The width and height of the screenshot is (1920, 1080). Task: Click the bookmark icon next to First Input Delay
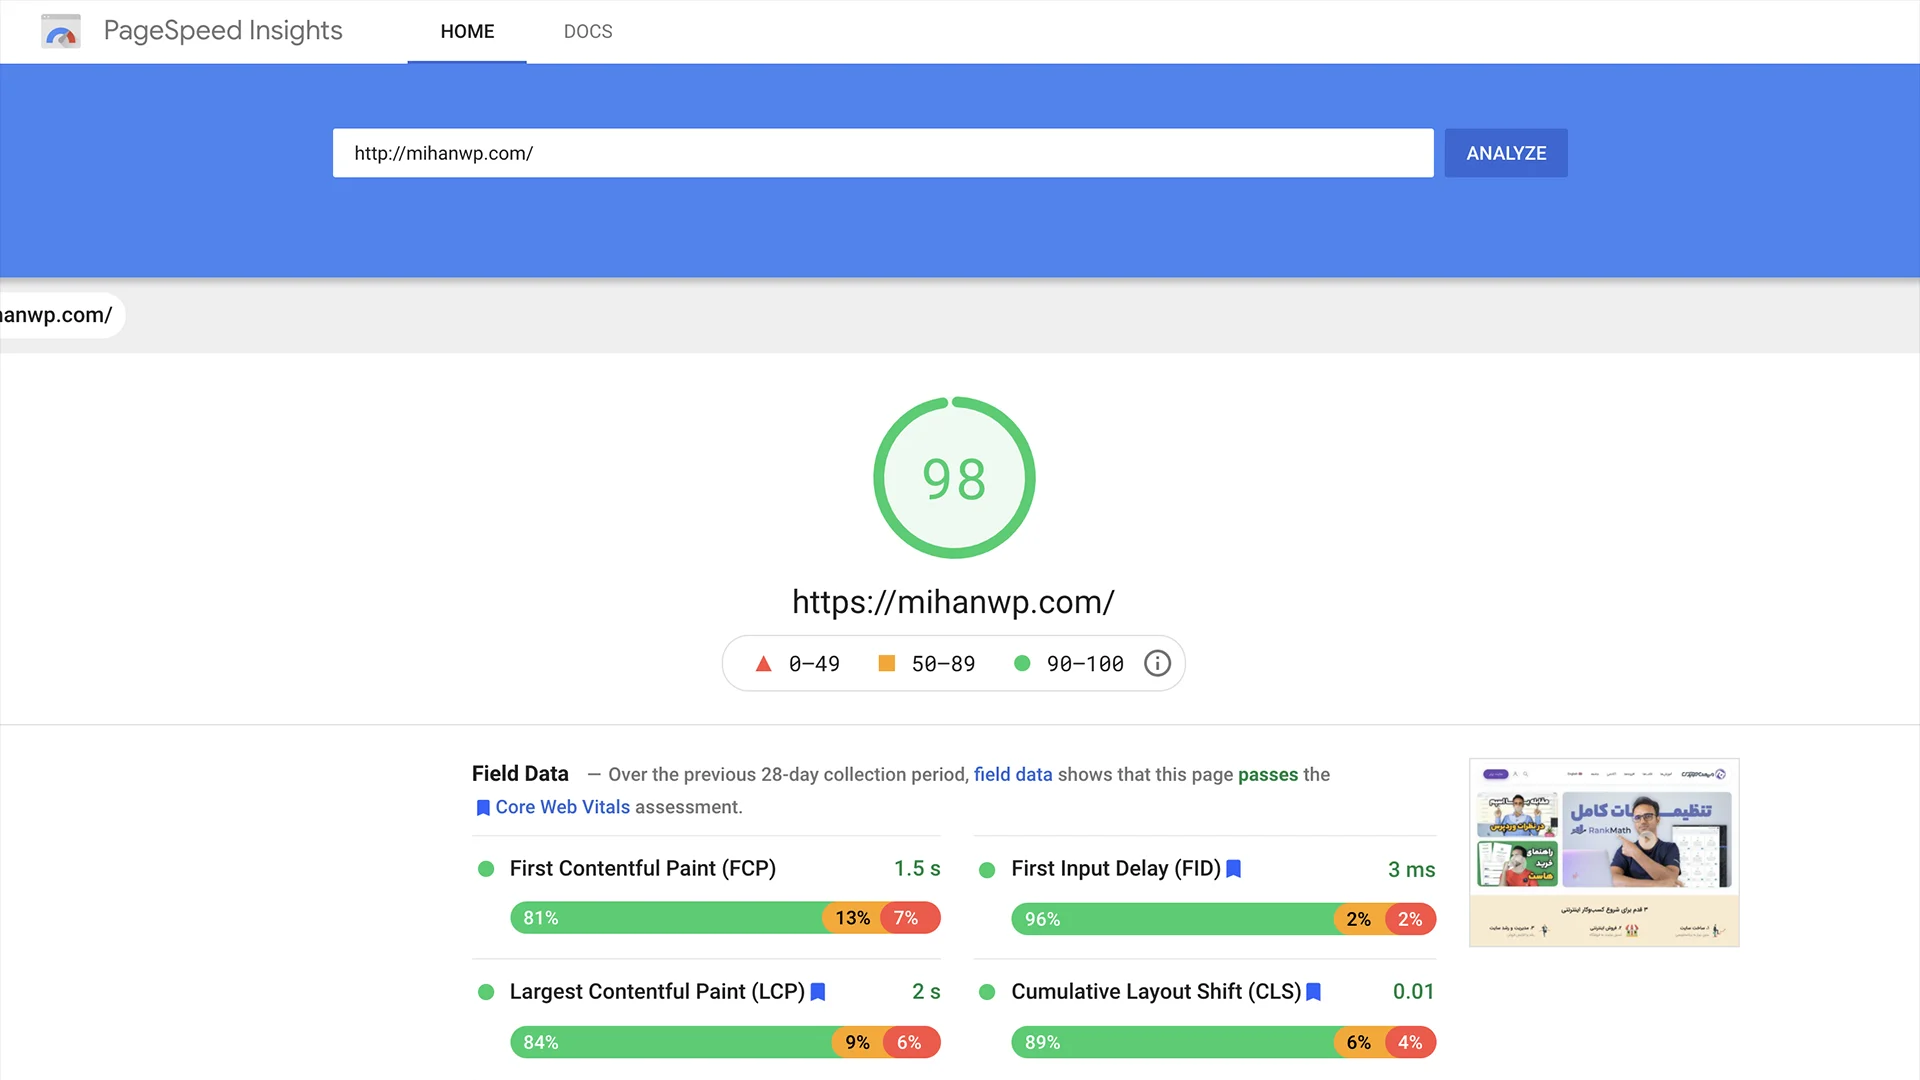tap(1233, 869)
